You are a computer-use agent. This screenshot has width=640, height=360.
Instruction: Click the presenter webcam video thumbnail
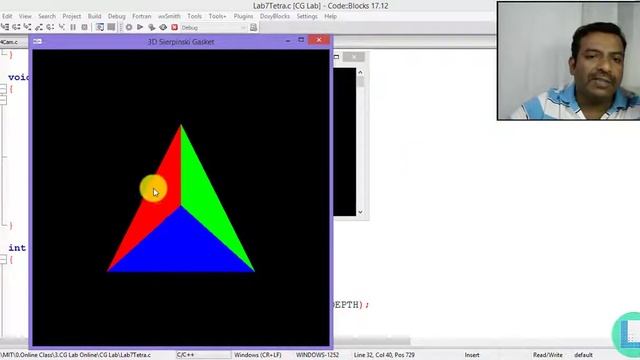point(569,60)
